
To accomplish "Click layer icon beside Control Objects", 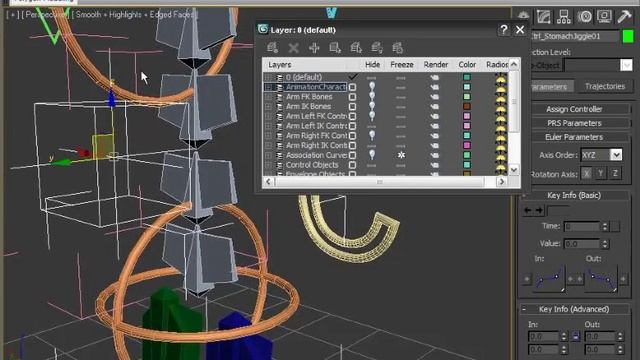I will pos(280,165).
